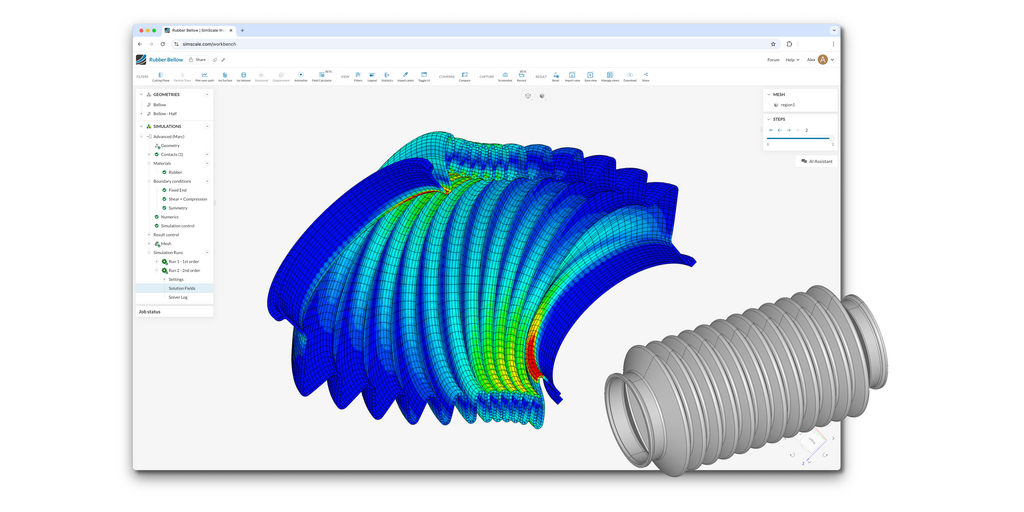Toggle the Legend display
This screenshot has height=512, width=1024.
(x=372, y=76)
